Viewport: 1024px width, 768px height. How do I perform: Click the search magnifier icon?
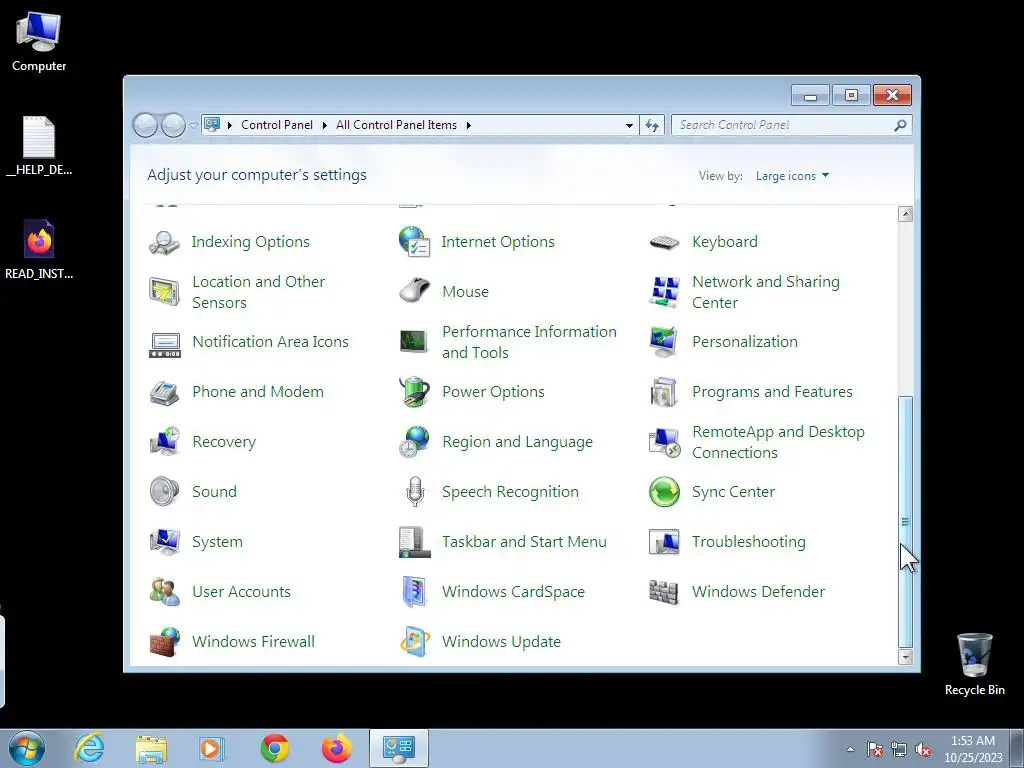(x=901, y=125)
